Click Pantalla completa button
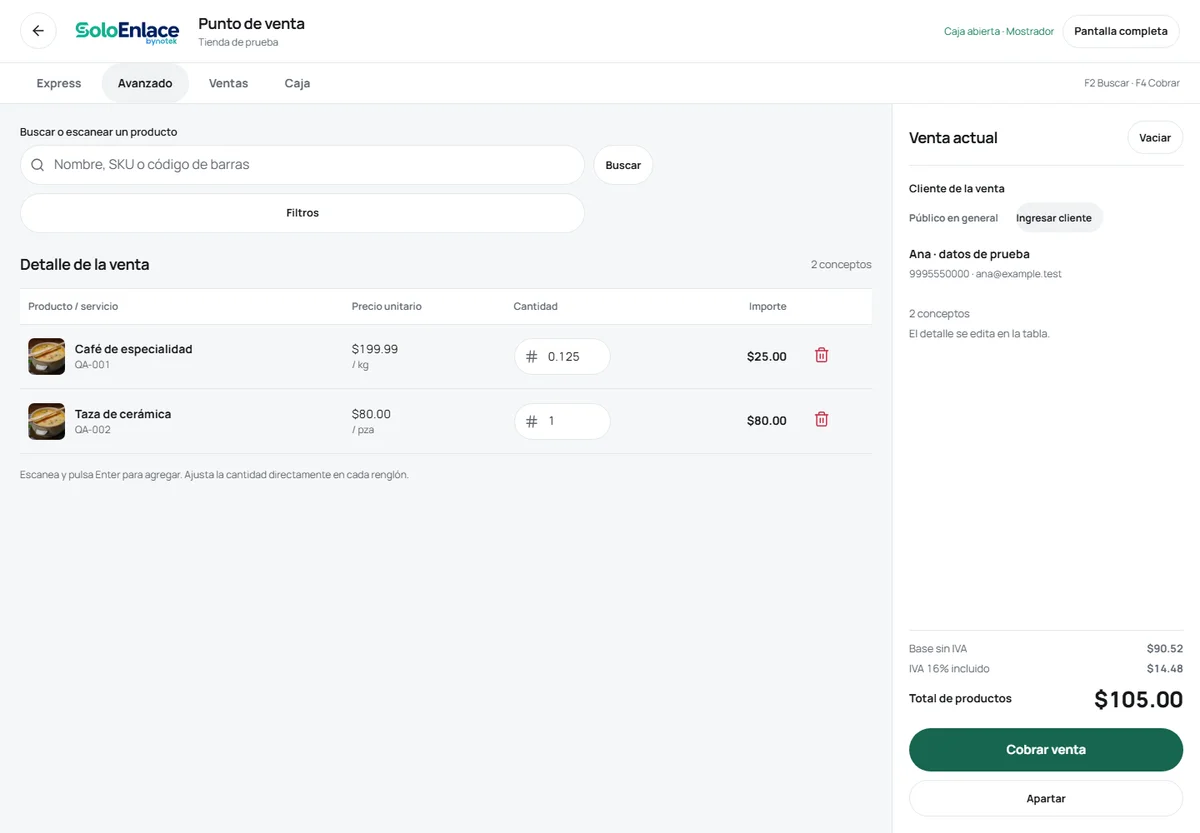 coord(1121,31)
